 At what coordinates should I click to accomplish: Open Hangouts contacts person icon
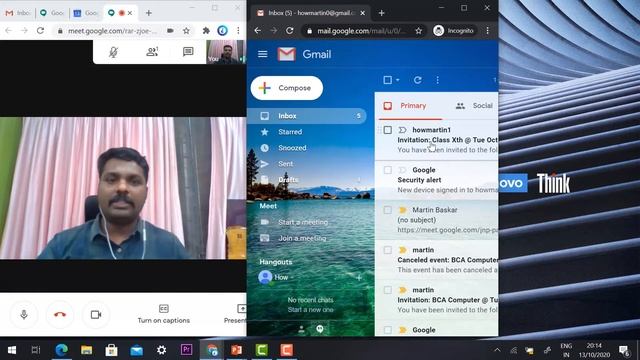301,329
